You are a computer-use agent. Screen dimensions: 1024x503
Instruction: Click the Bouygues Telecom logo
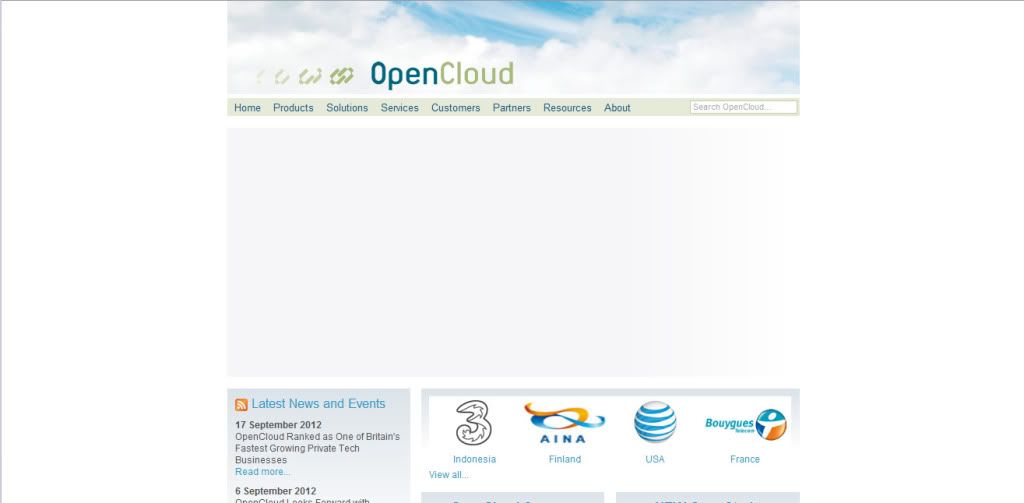tap(745, 425)
